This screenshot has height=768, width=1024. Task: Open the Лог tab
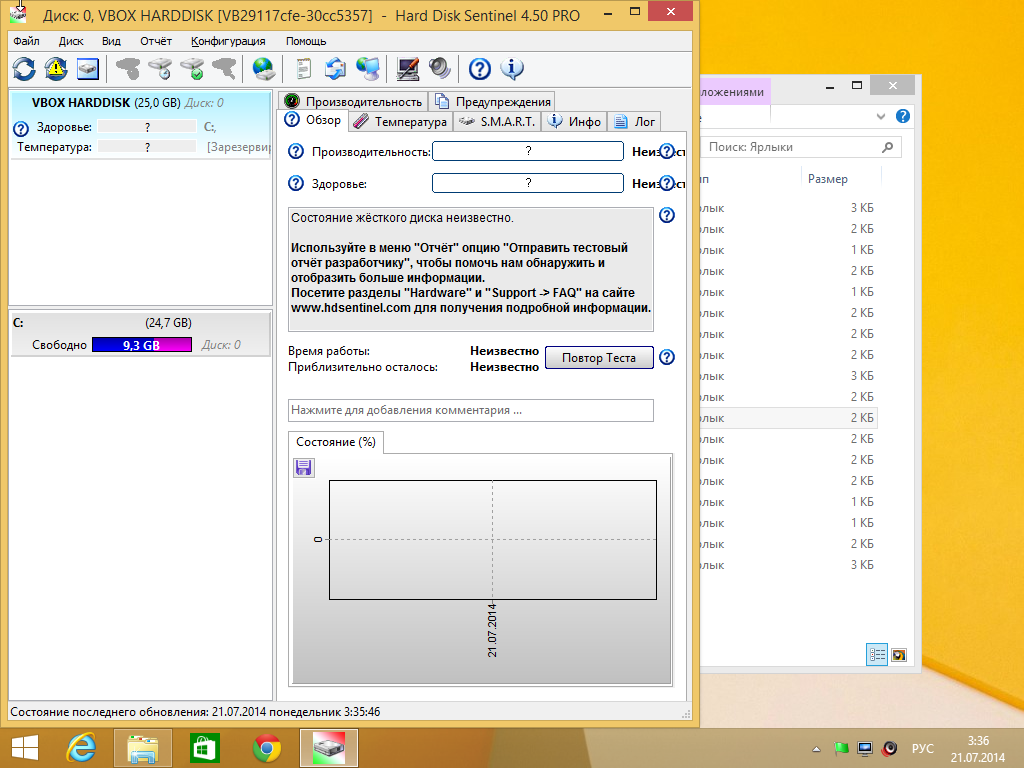click(x=634, y=121)
